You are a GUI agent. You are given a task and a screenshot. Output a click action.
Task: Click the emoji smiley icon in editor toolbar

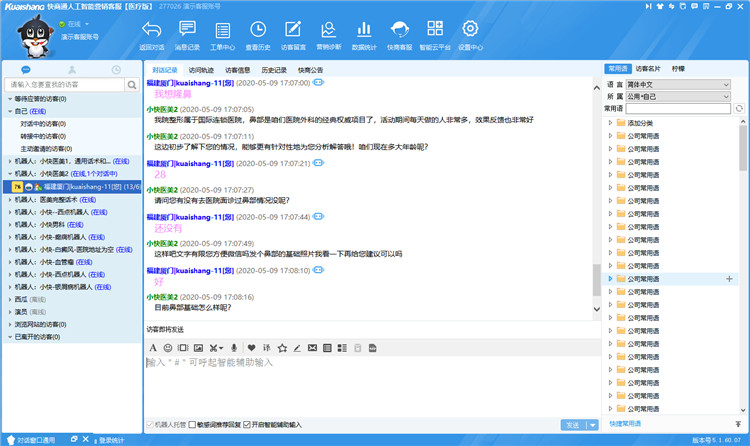point(168,347)
